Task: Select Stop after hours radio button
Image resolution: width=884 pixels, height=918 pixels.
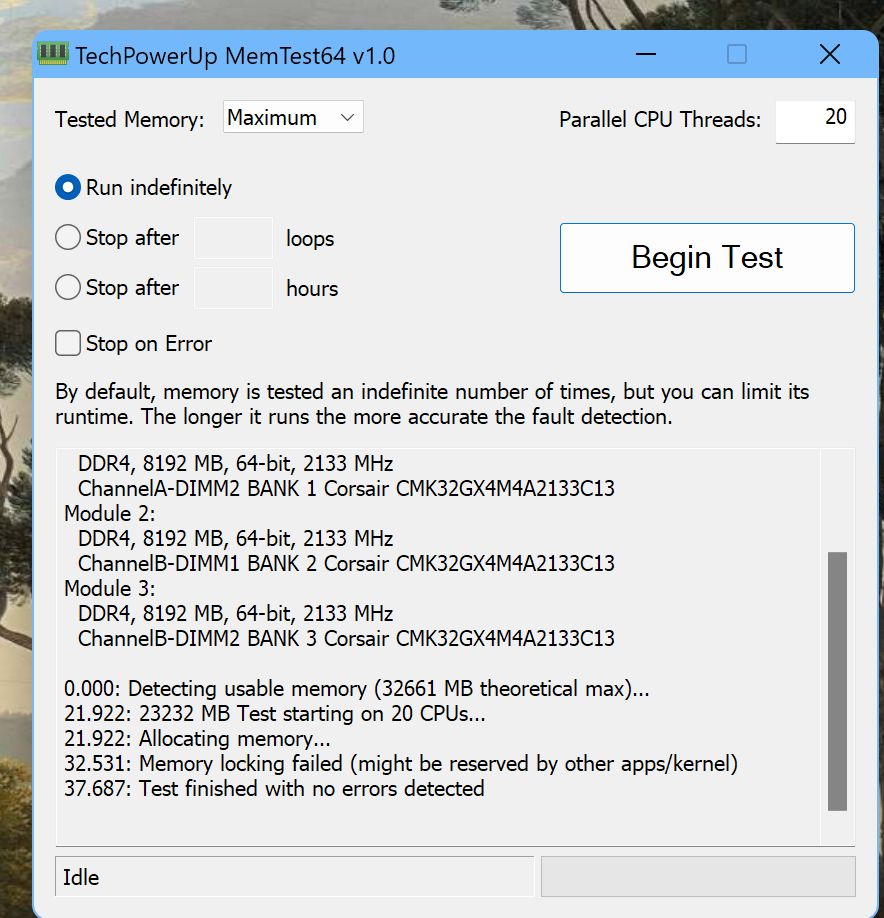Action: (x=68, y=287)
